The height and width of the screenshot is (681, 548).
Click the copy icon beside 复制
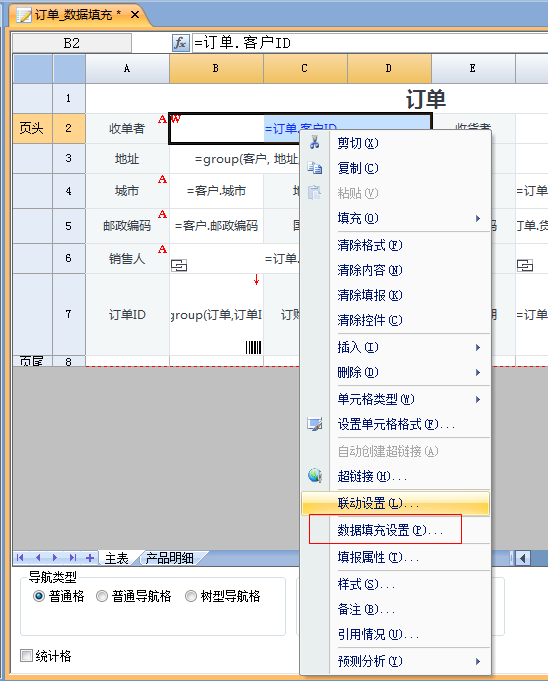pos(315,168)
